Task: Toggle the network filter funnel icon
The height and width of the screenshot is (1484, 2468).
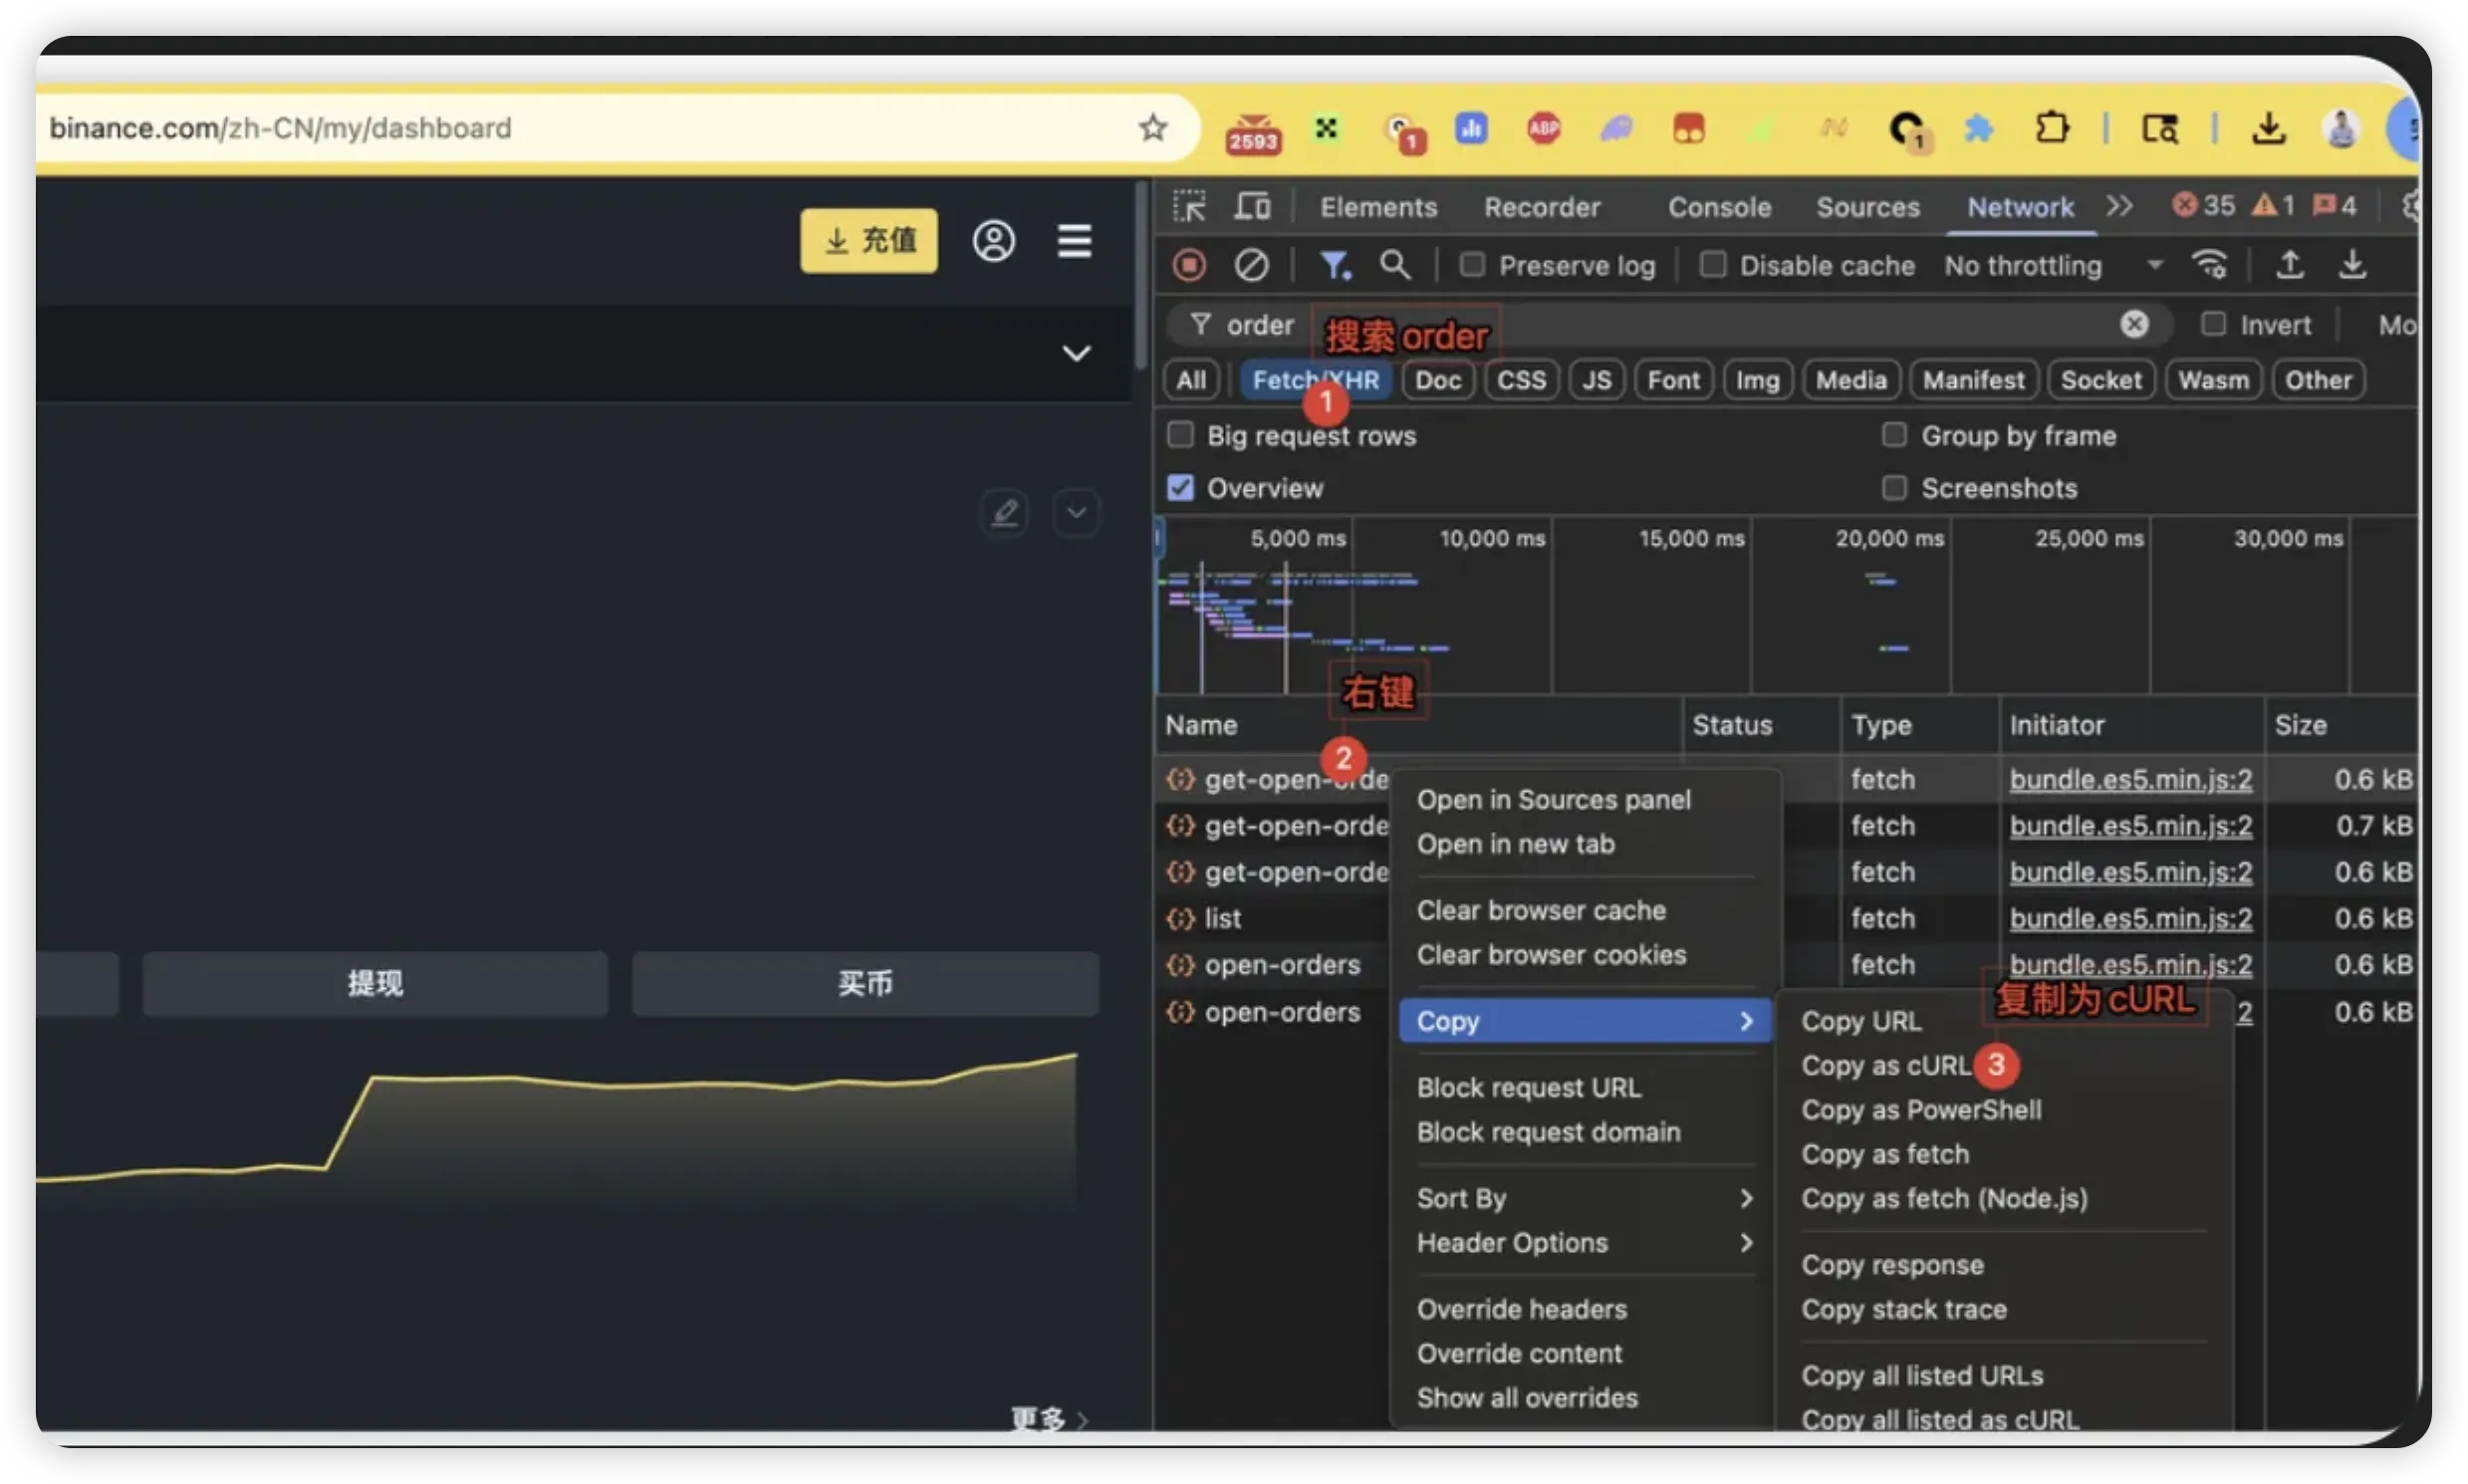Action: pos(1335,265)
